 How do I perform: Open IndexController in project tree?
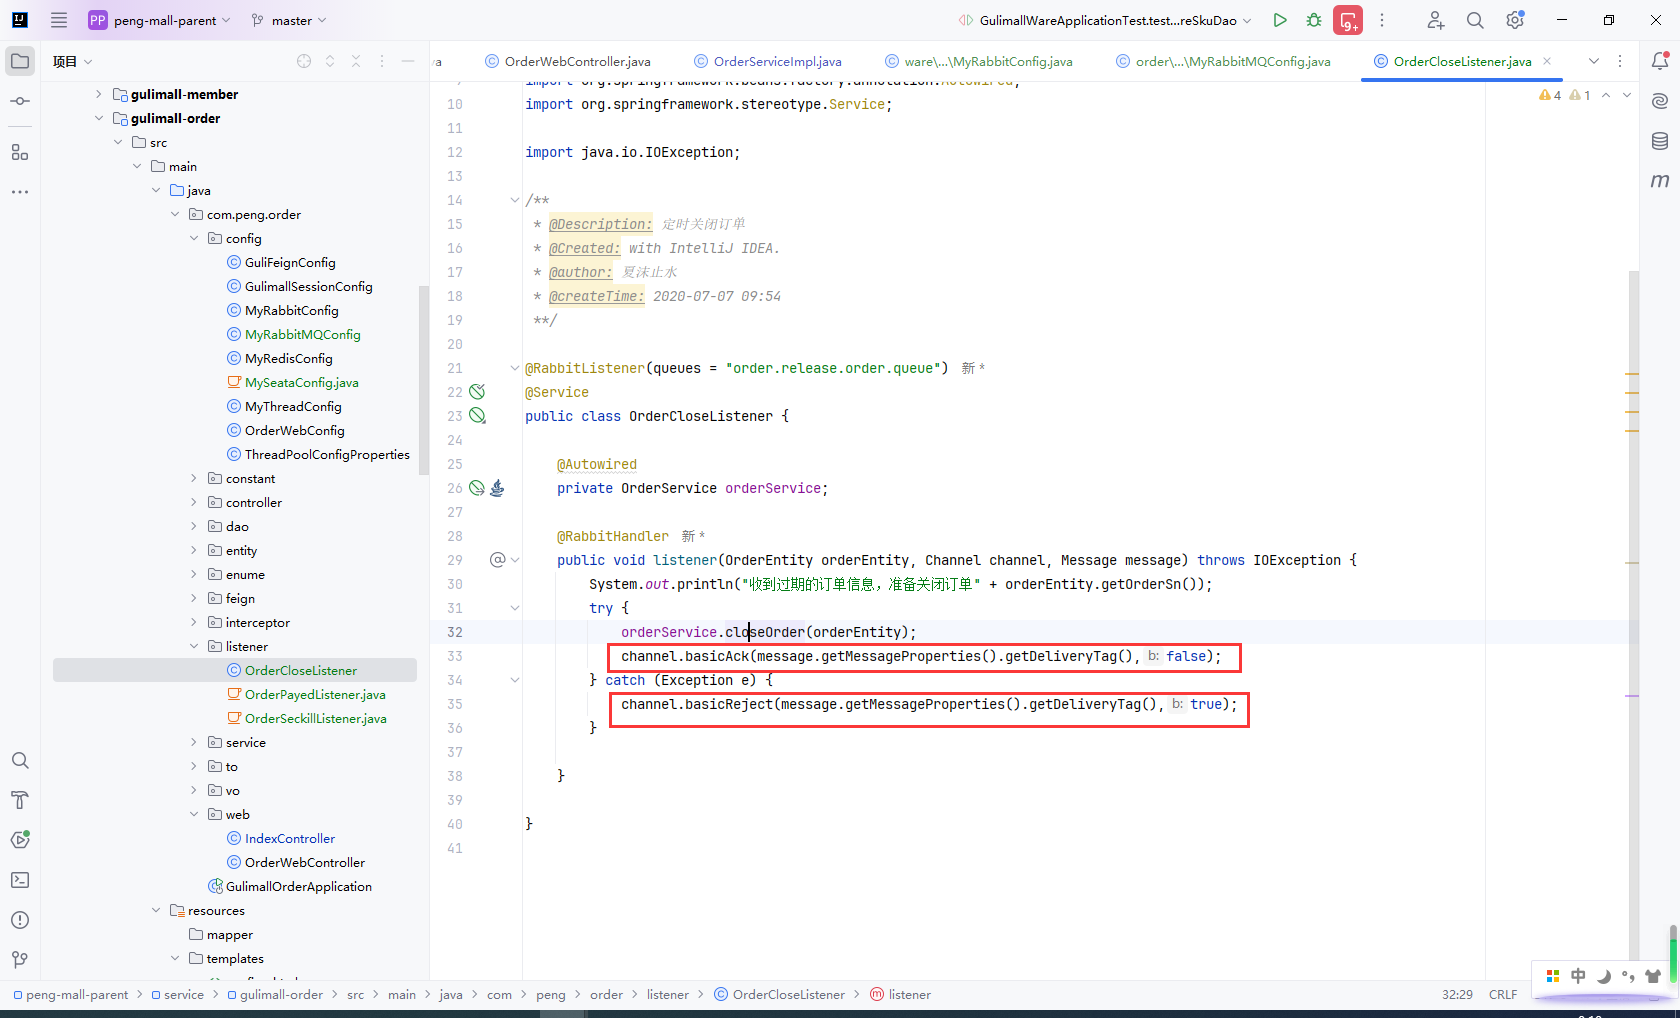[290, 838]
